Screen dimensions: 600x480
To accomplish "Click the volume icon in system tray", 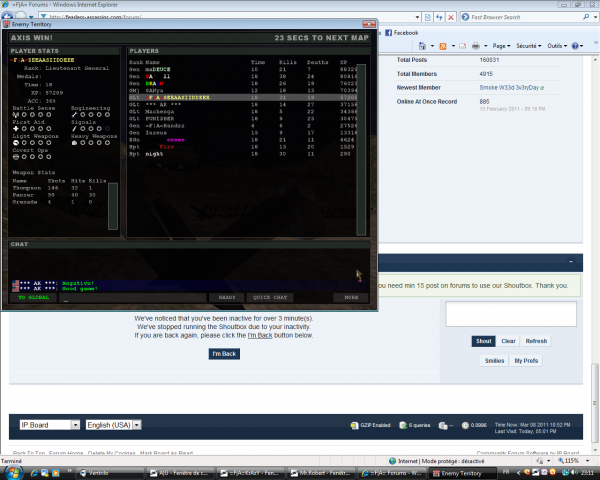I will (x=574, y=472).
